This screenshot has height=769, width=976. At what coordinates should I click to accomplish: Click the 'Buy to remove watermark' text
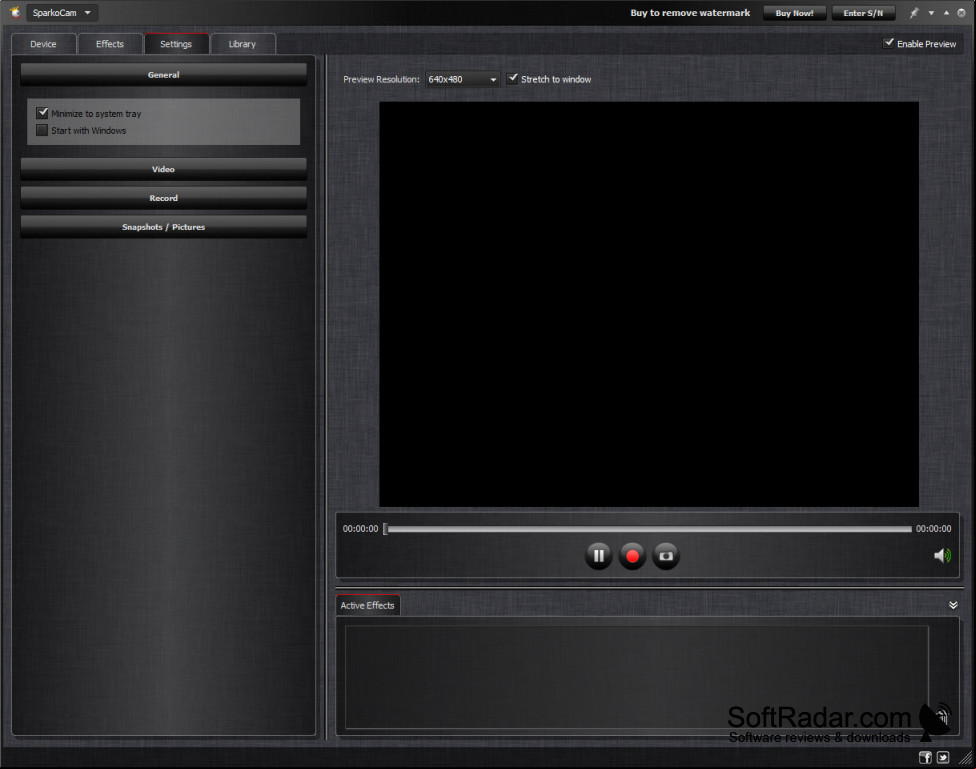[690, 13]
